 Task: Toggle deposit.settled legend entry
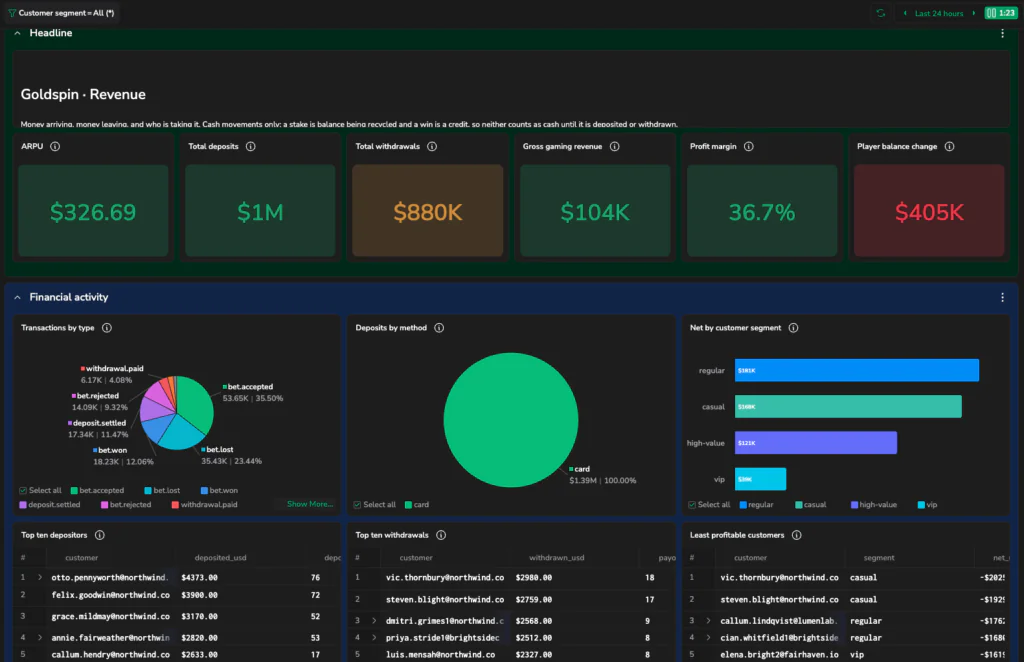50,505
